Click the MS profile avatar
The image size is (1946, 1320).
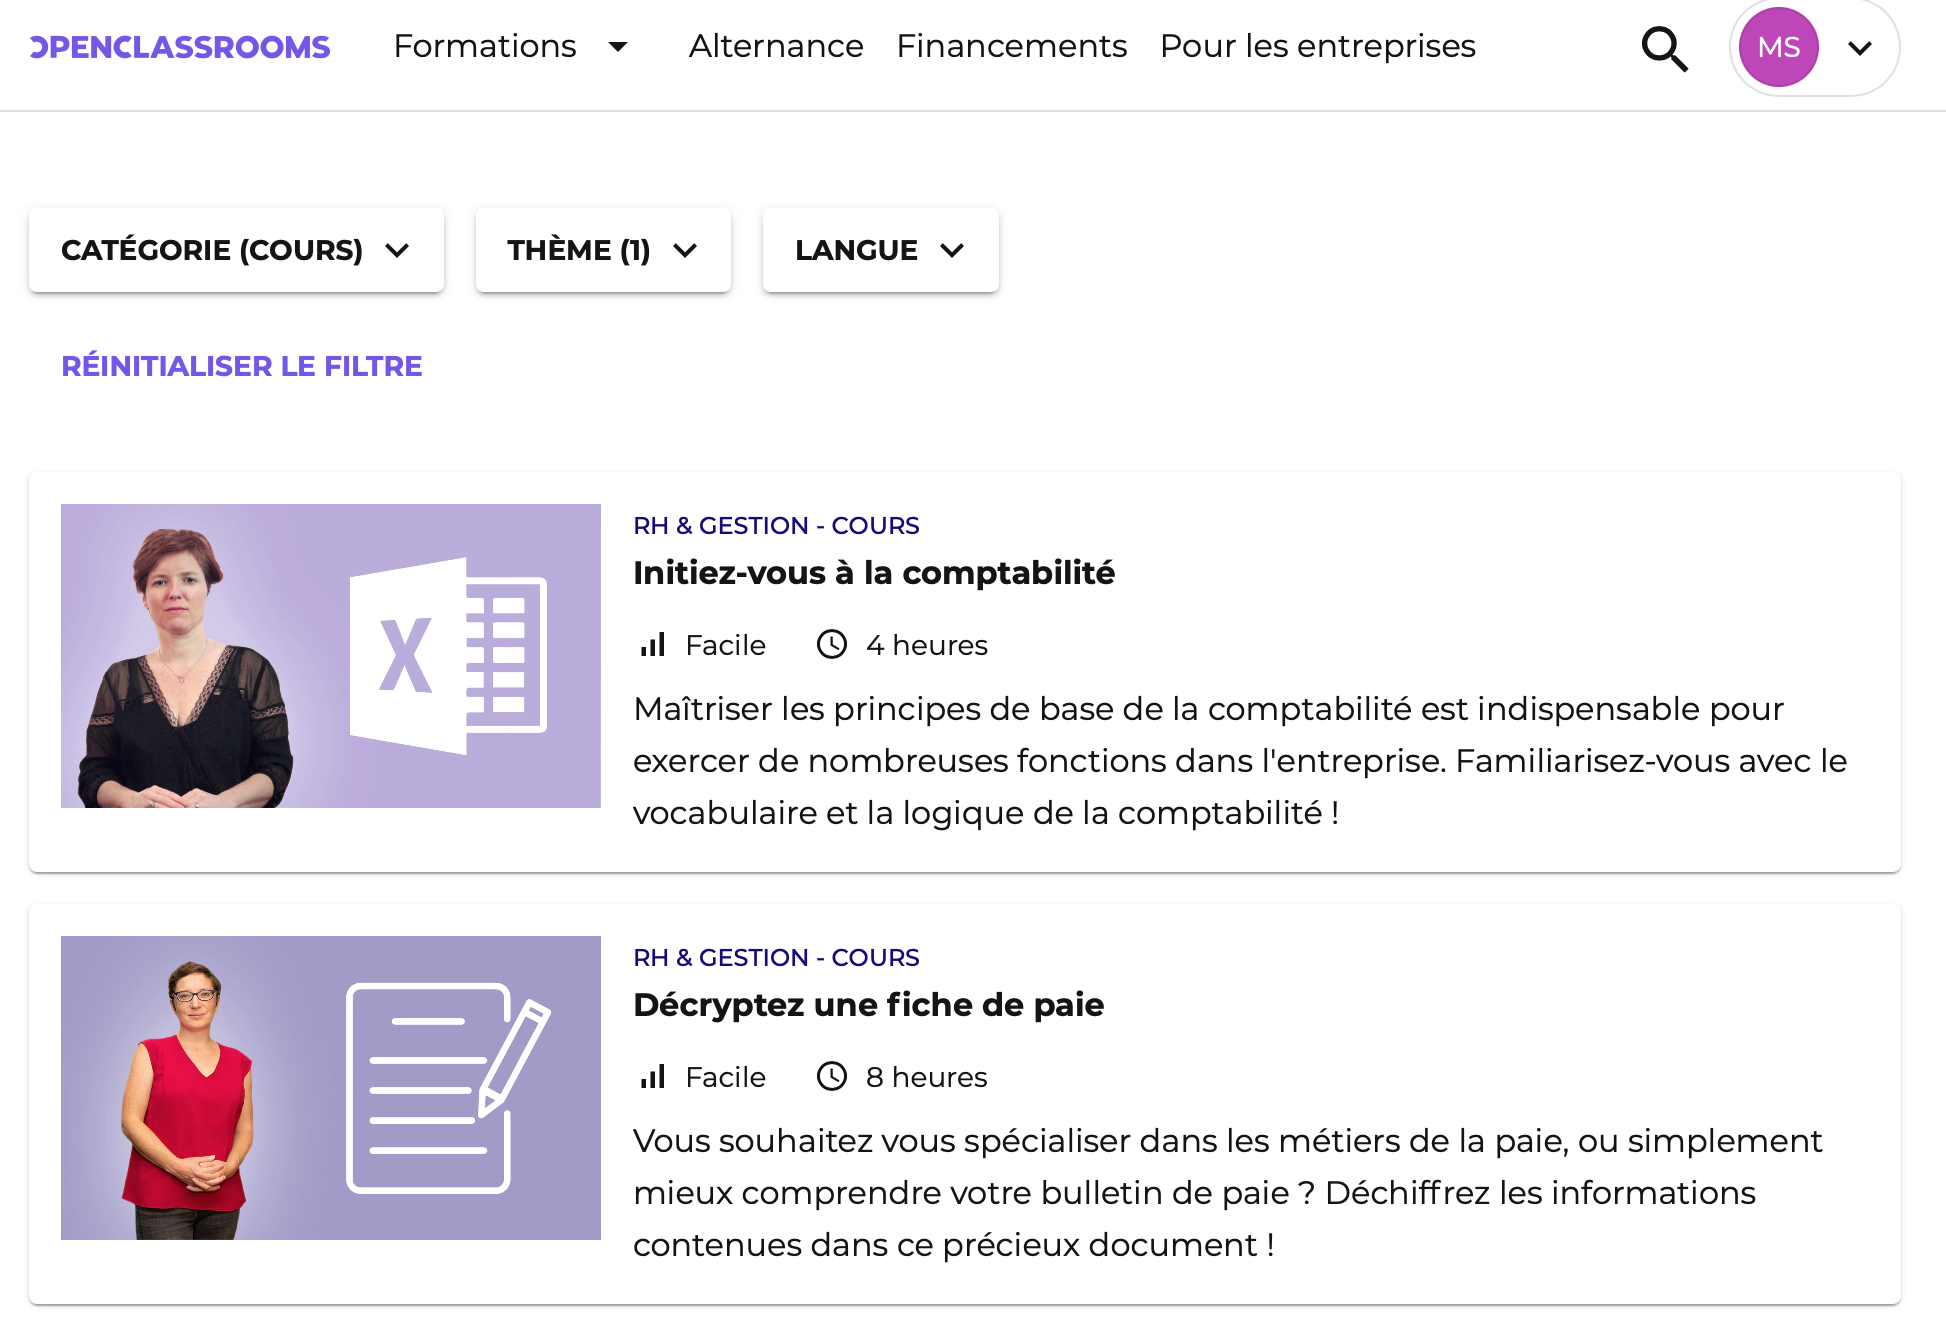(x=1778, y=47)
